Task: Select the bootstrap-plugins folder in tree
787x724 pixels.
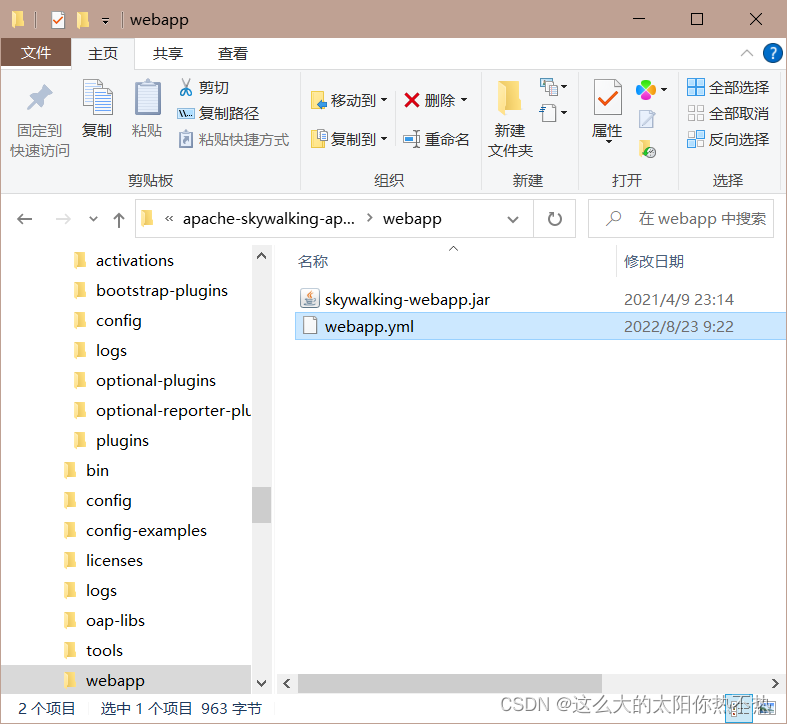Action: tap(162, 291)
